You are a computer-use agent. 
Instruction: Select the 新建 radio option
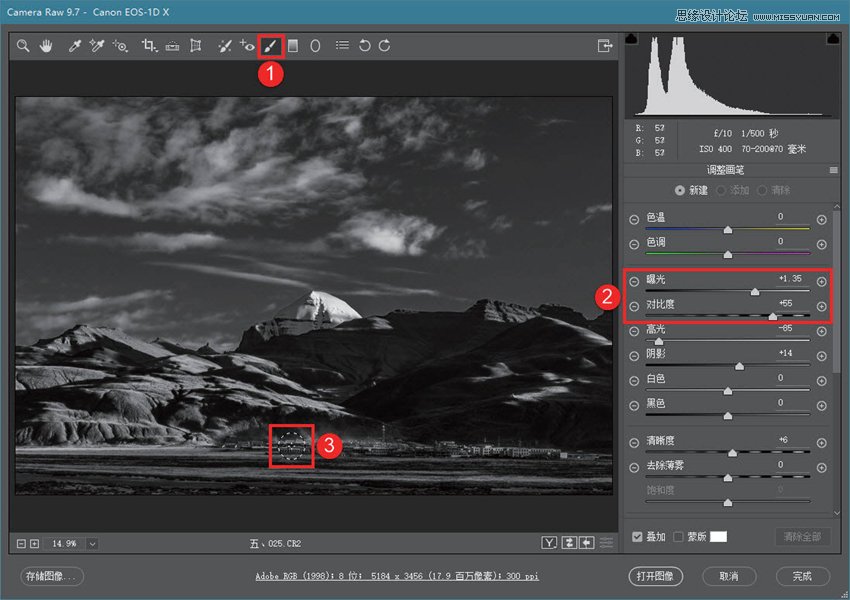tap(679, 190)
